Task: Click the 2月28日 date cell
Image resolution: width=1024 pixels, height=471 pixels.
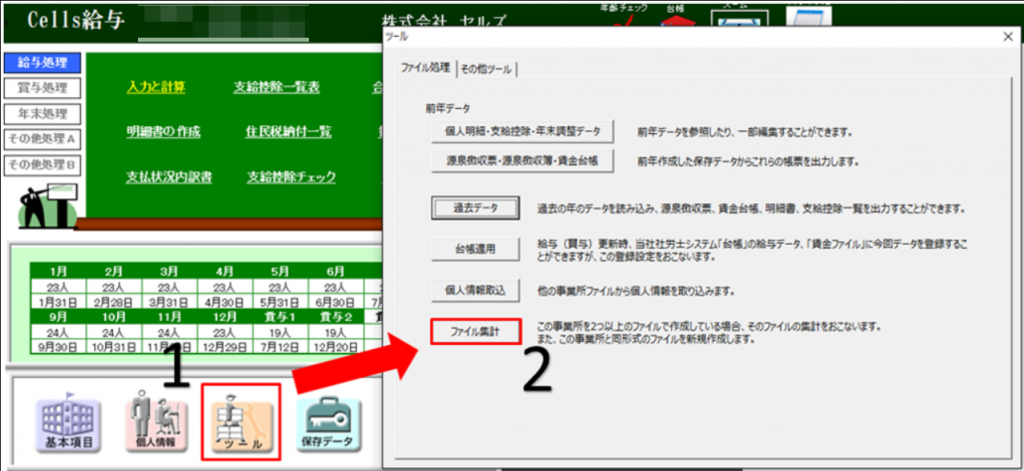Action: (113, 302)
